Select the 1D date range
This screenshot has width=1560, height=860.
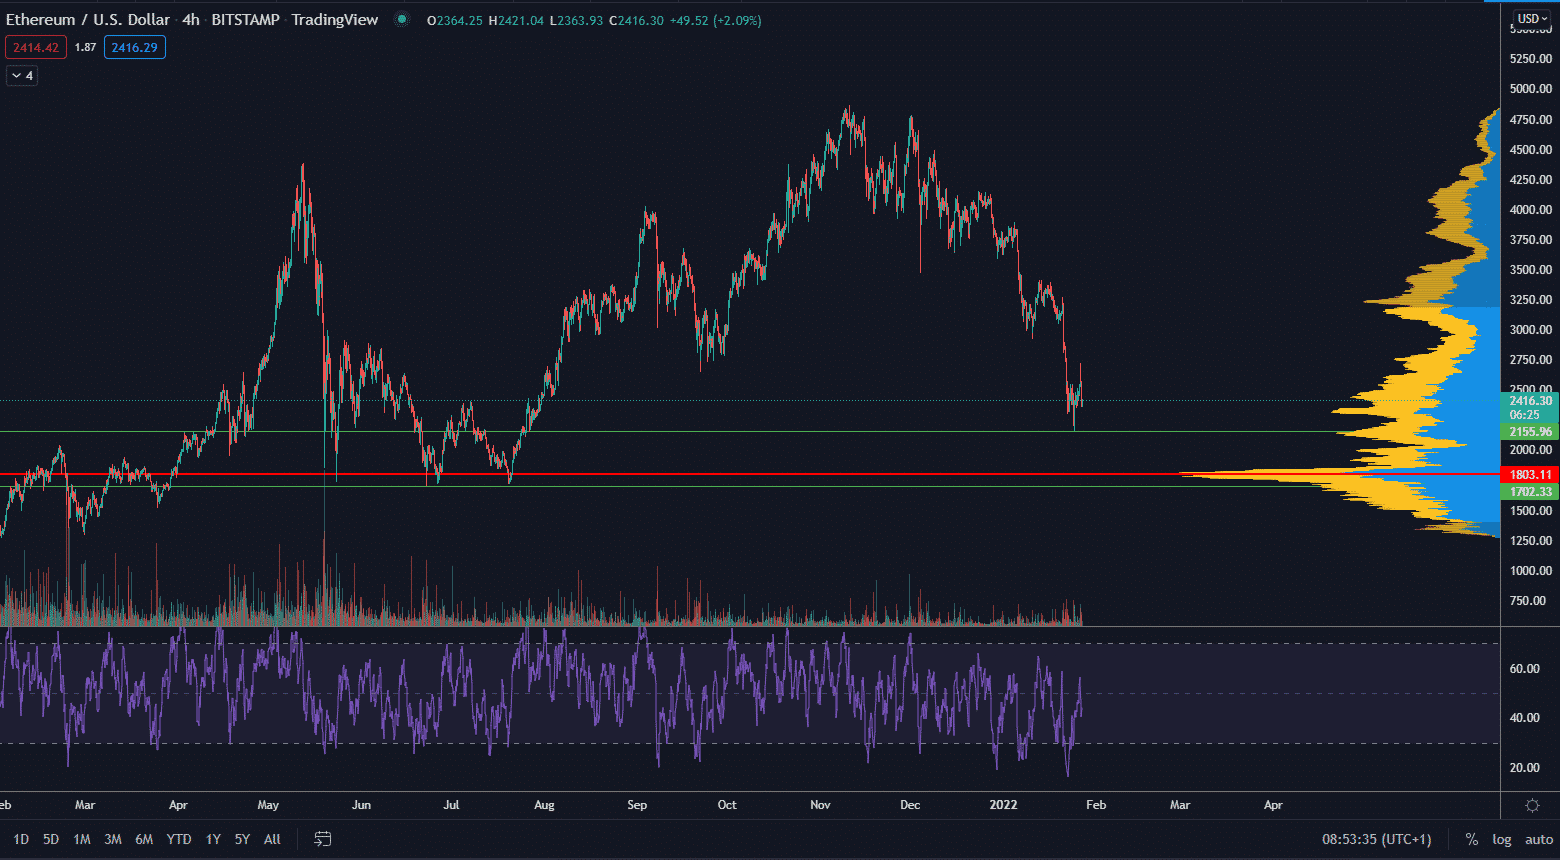[x=21, y=839]
